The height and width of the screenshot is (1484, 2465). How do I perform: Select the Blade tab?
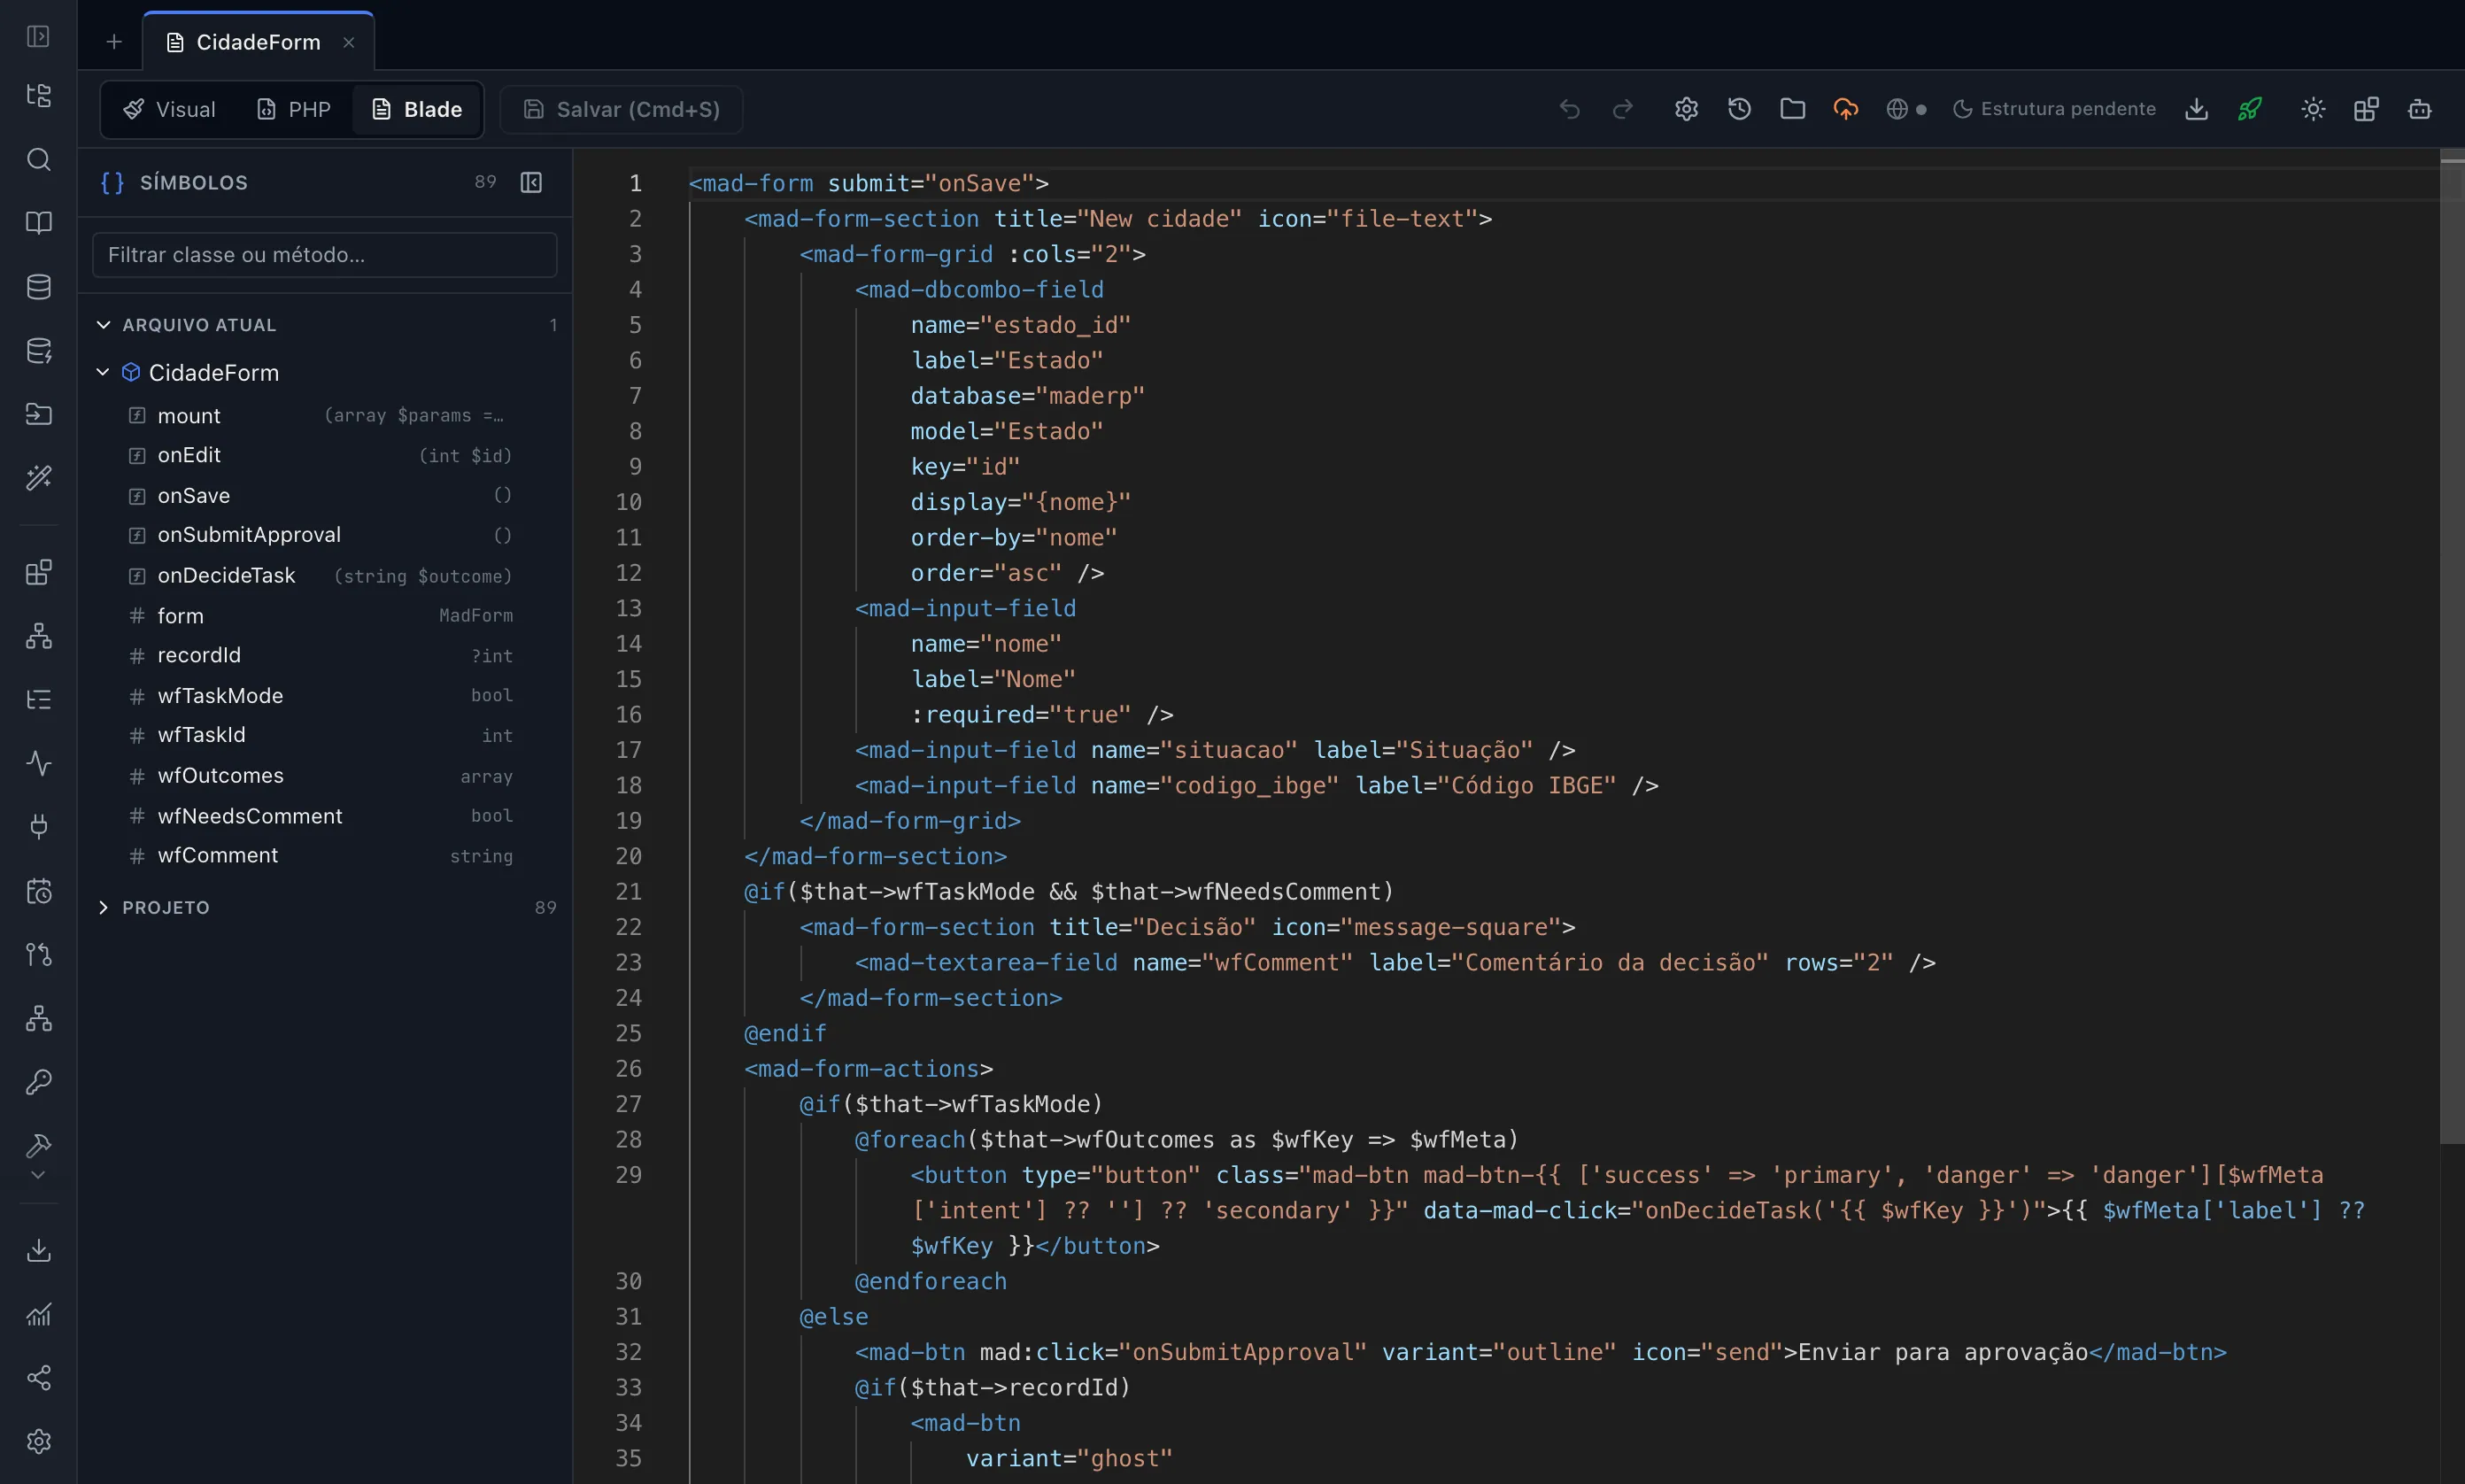(x=417, y=110)
